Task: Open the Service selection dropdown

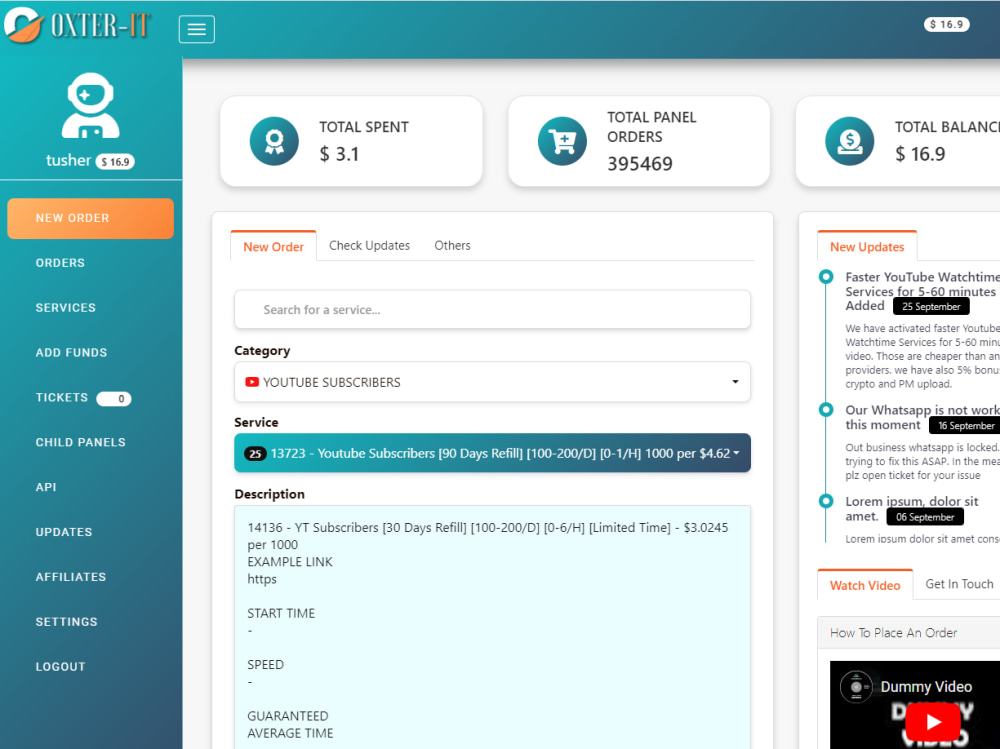Action: [492, 452]
